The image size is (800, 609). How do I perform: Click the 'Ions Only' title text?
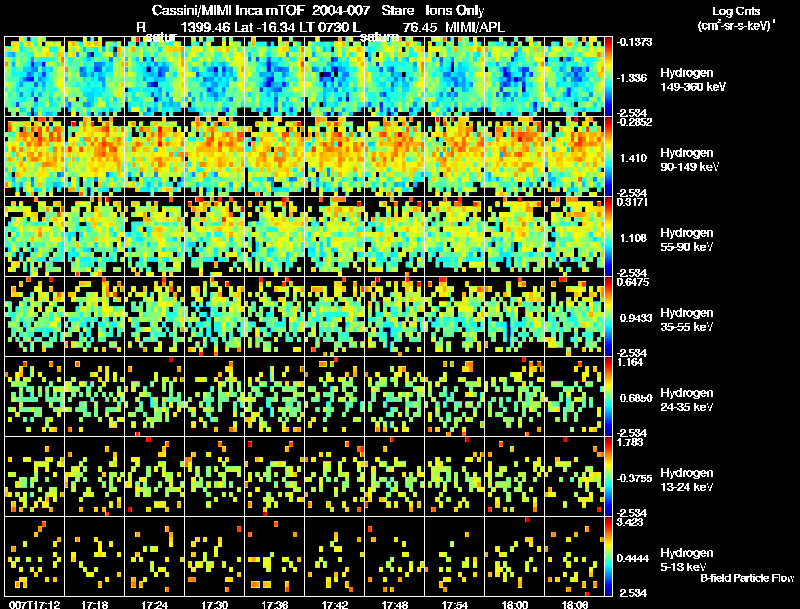(455, 10)
